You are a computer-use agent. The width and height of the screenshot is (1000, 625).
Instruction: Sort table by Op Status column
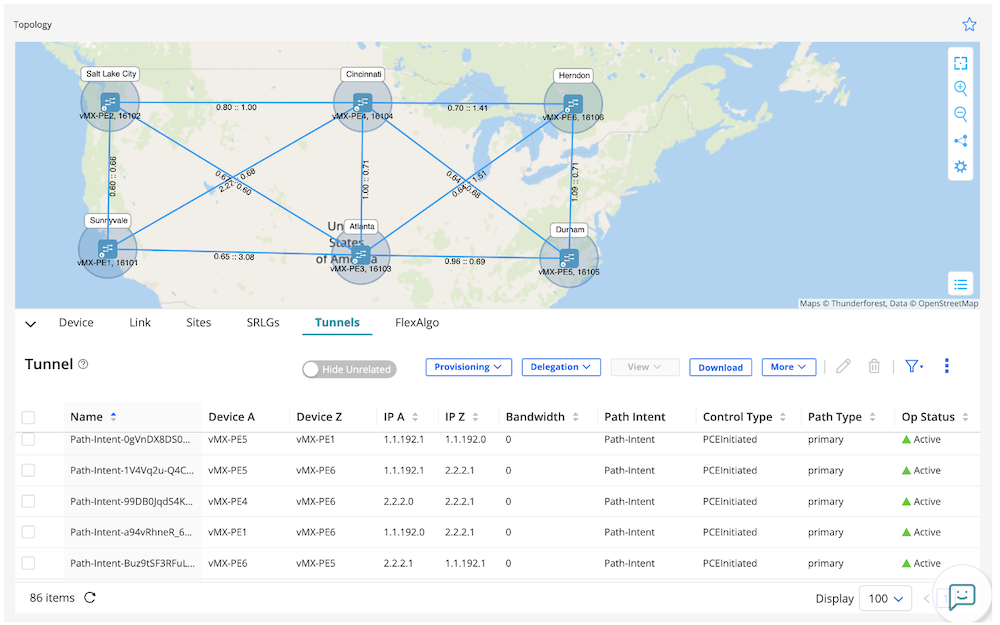[966, 416]
